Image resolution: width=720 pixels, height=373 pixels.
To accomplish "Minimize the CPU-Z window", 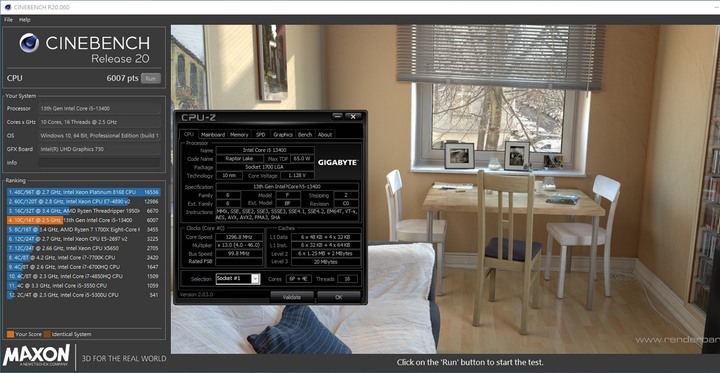I will pyautogui.click(x=337, y=117).
